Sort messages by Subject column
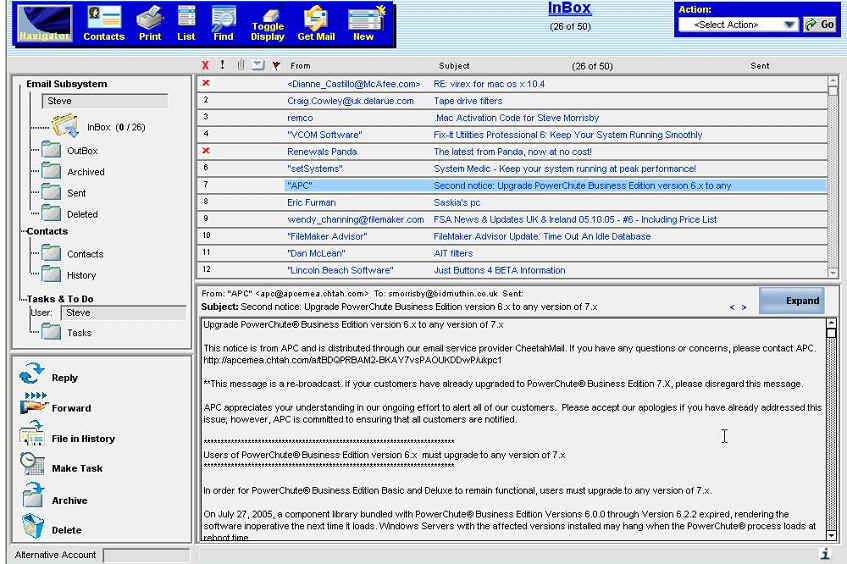847x564 pixels. (x=454, y=66)
